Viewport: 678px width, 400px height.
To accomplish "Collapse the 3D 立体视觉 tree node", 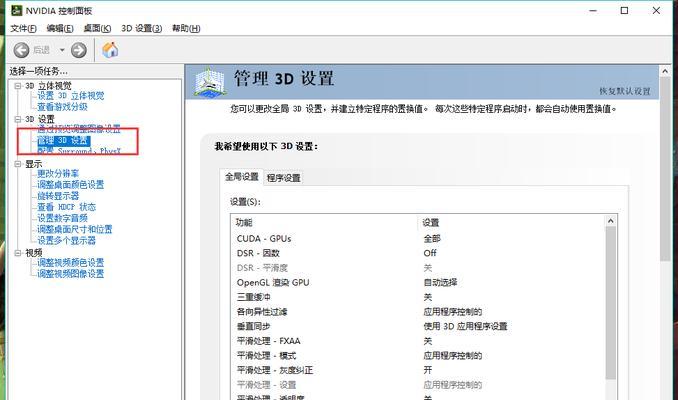I will 18,86.
